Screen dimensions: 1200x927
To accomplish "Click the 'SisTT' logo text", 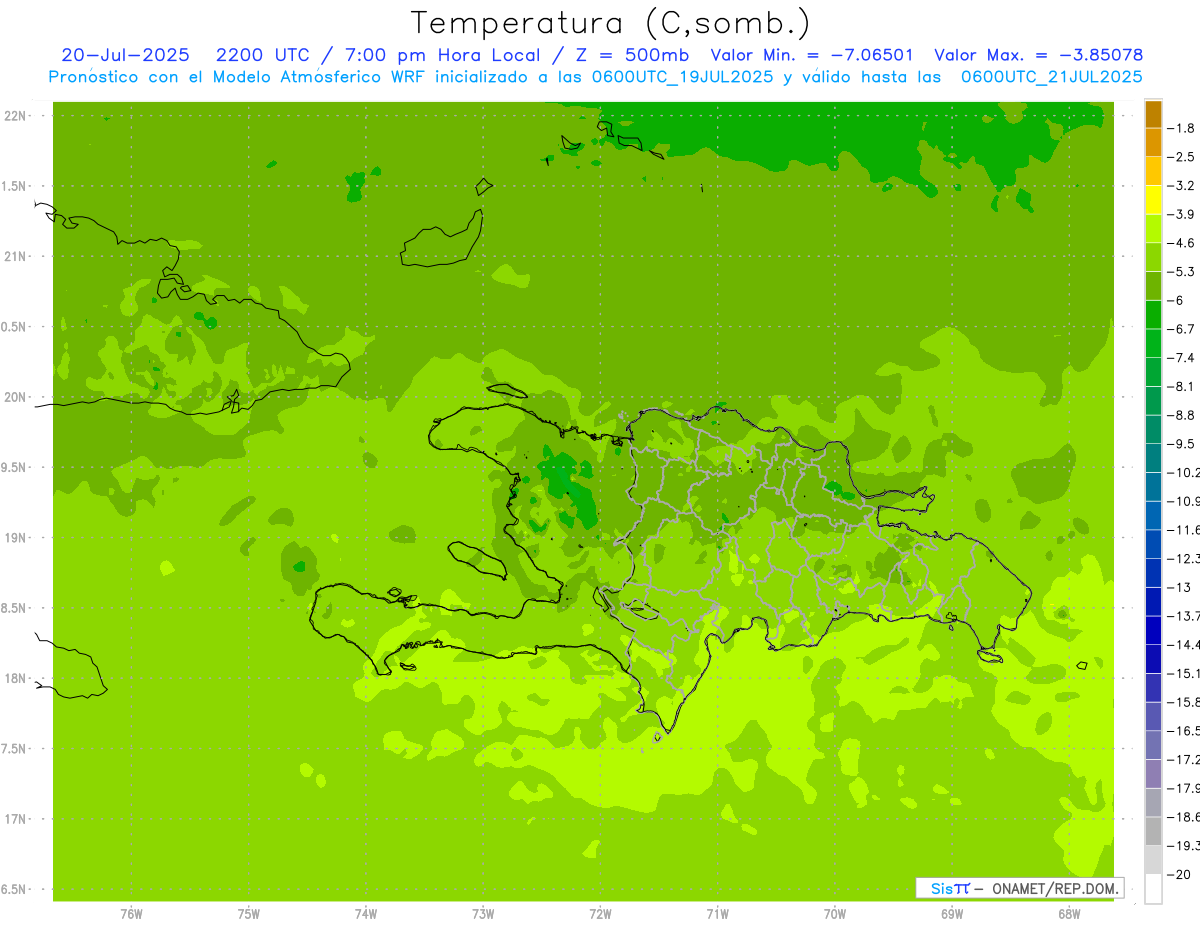I will pos(950,888).
